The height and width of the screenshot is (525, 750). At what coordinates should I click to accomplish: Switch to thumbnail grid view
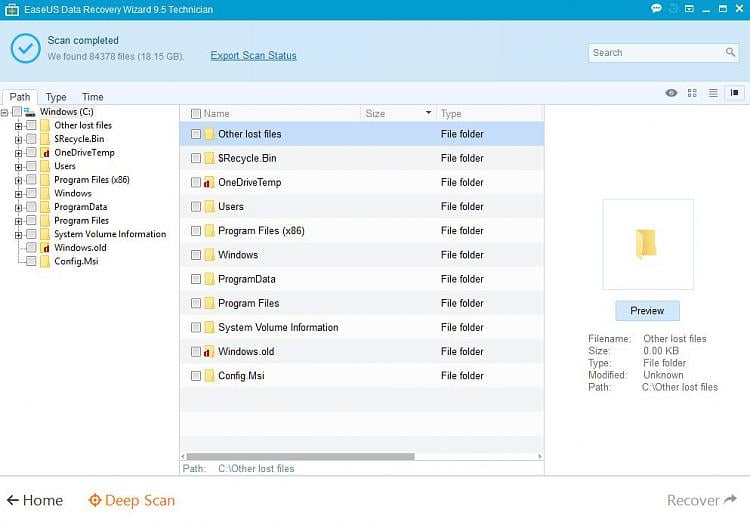[692, 93]
